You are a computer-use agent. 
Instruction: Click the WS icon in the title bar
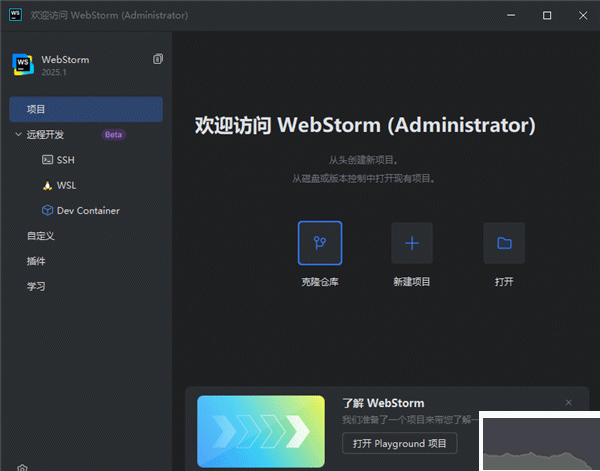click(15, 15)
